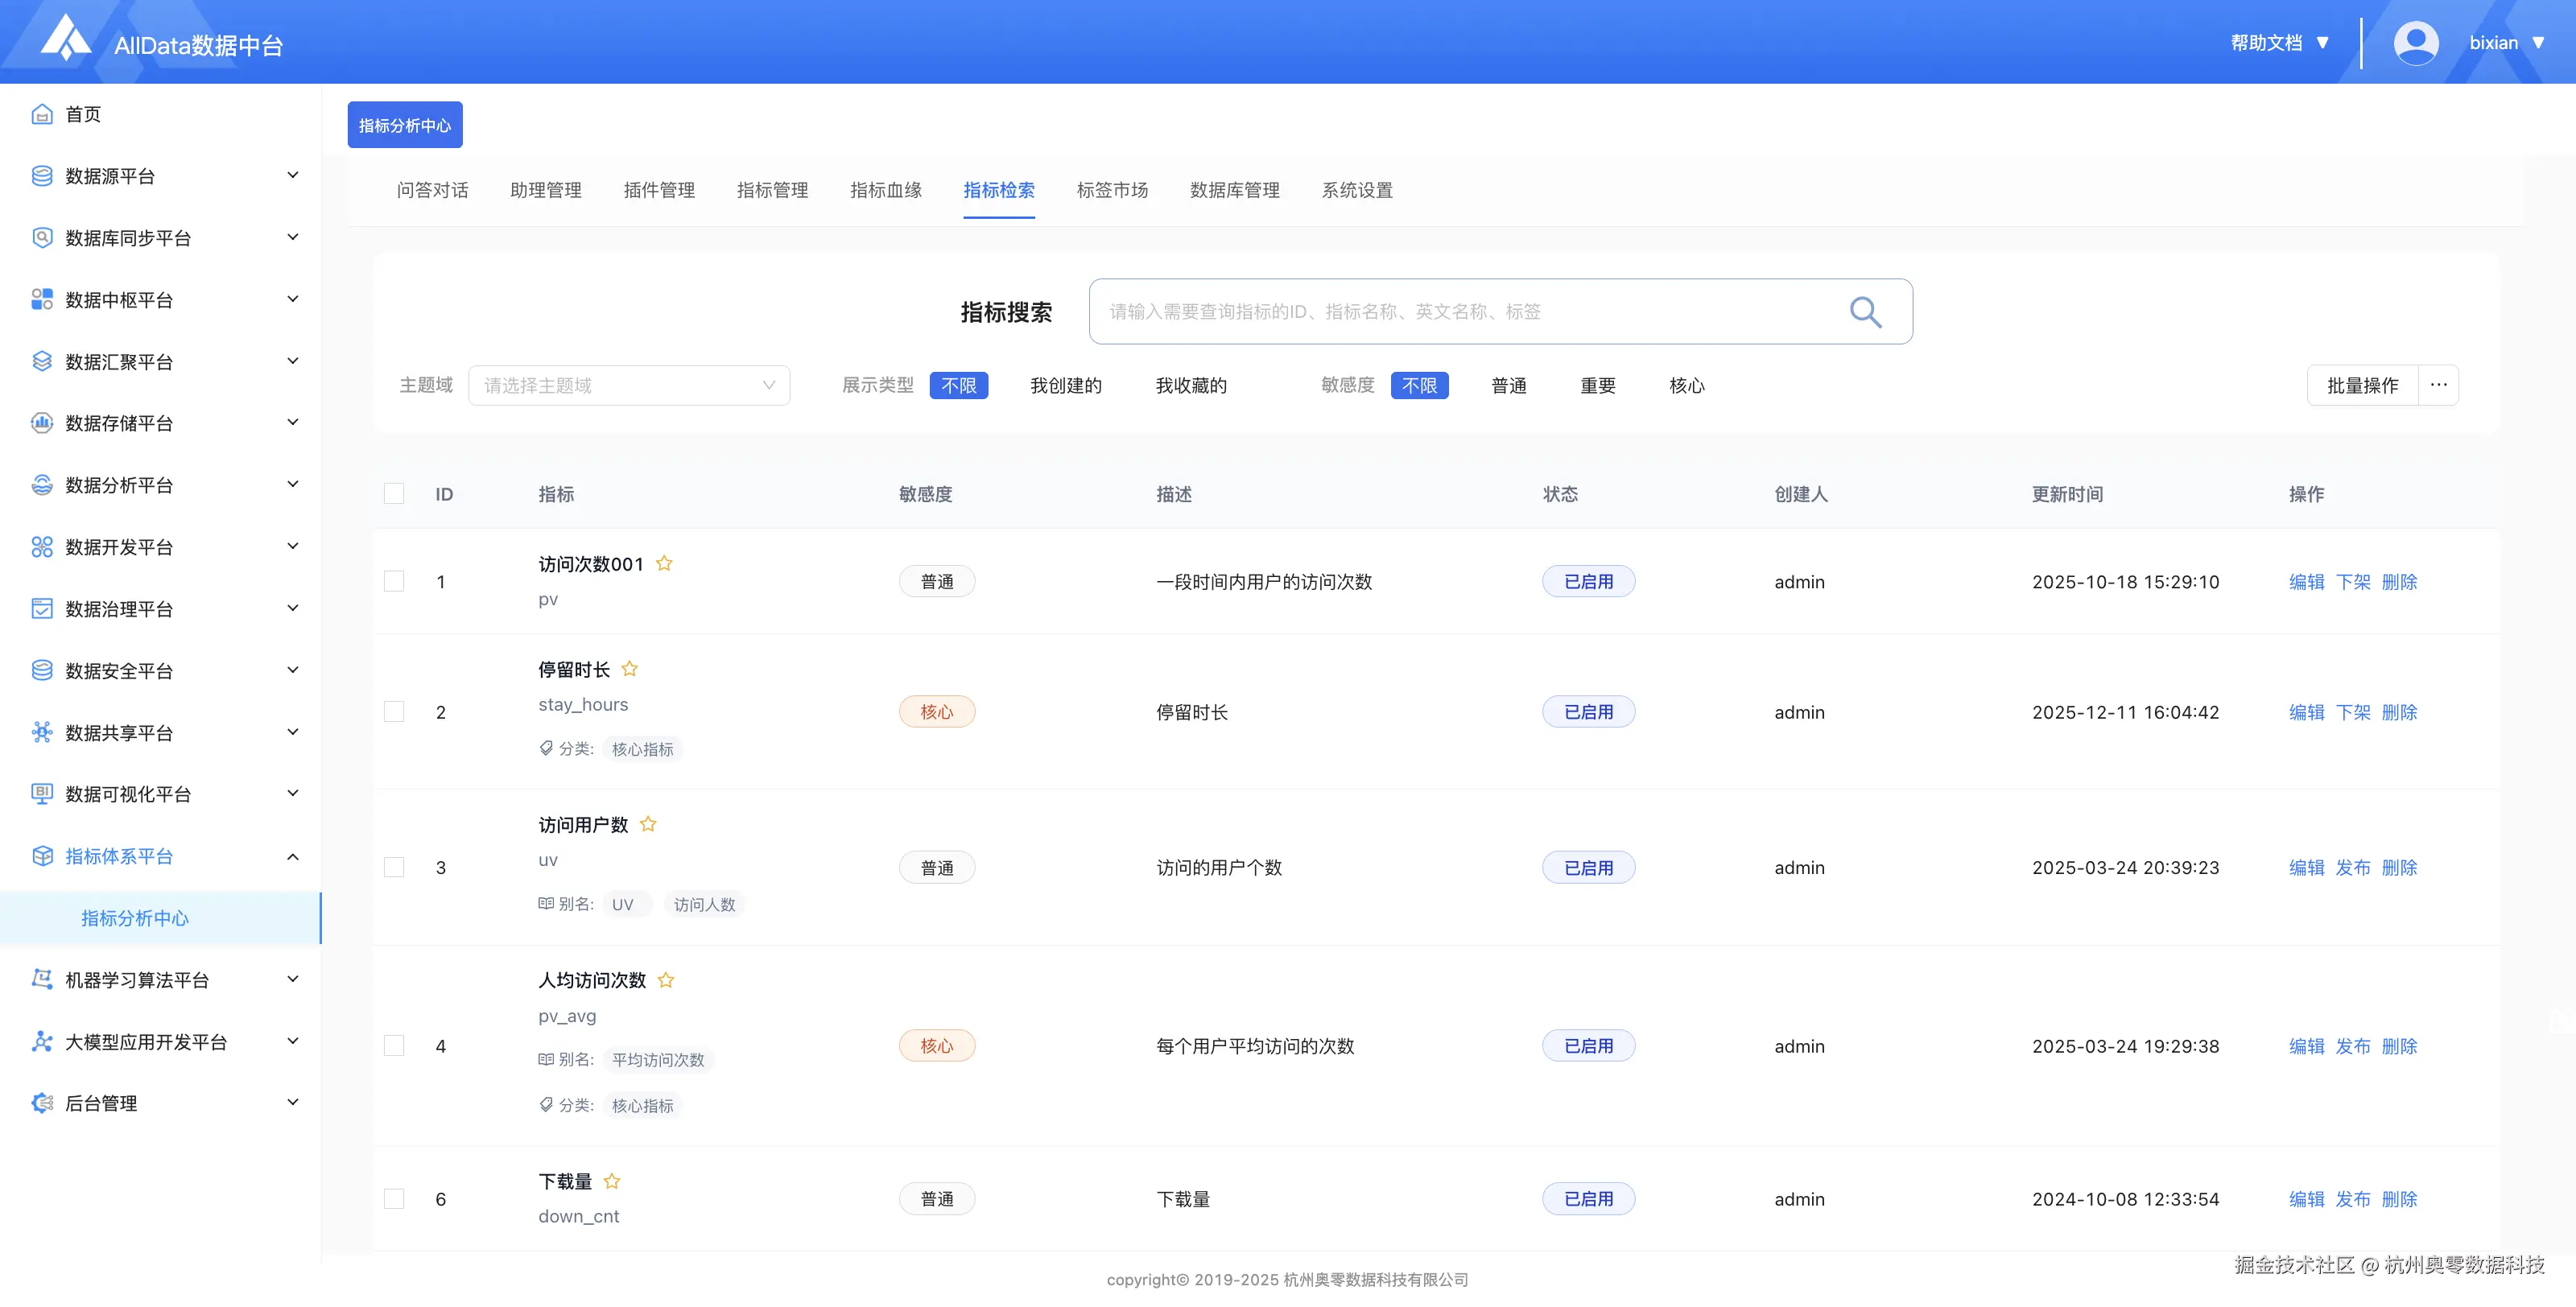Switch to the 指标血缘 tab
The height and width of the screenshot is (1307, 2576).
(885, 190)
